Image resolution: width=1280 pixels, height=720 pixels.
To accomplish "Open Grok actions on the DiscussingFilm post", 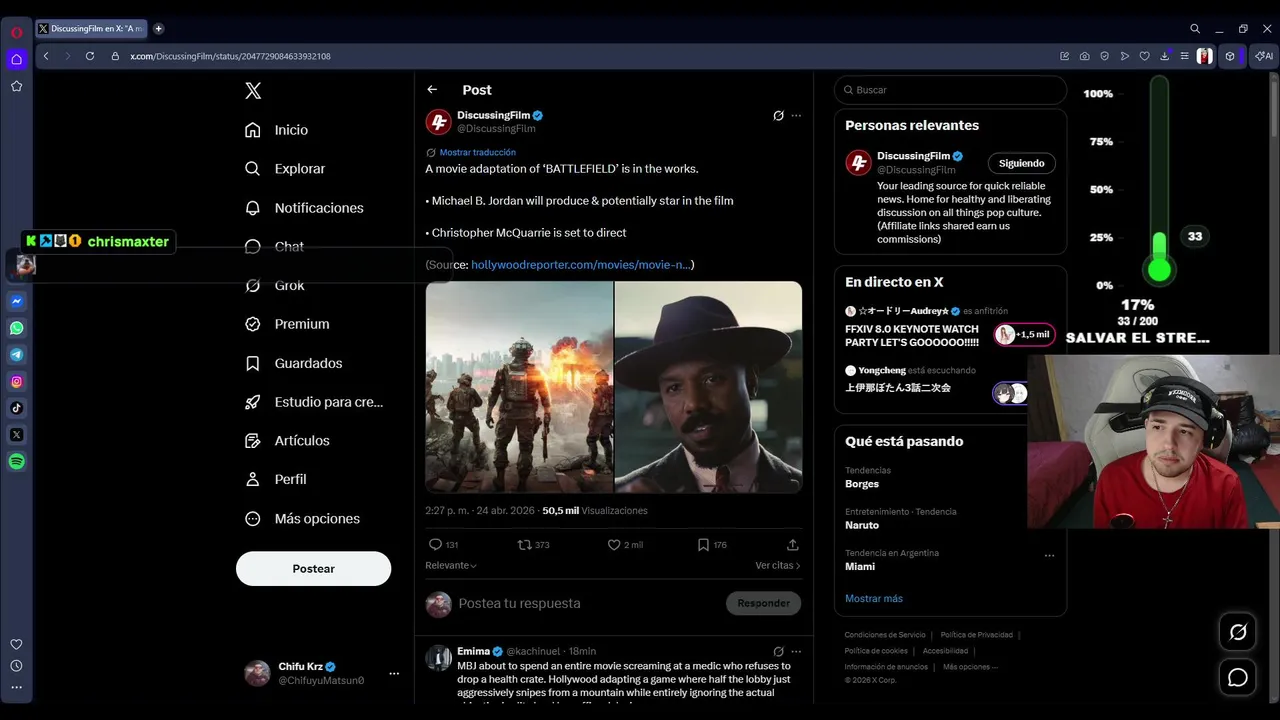I will click(x=778, y=116).
